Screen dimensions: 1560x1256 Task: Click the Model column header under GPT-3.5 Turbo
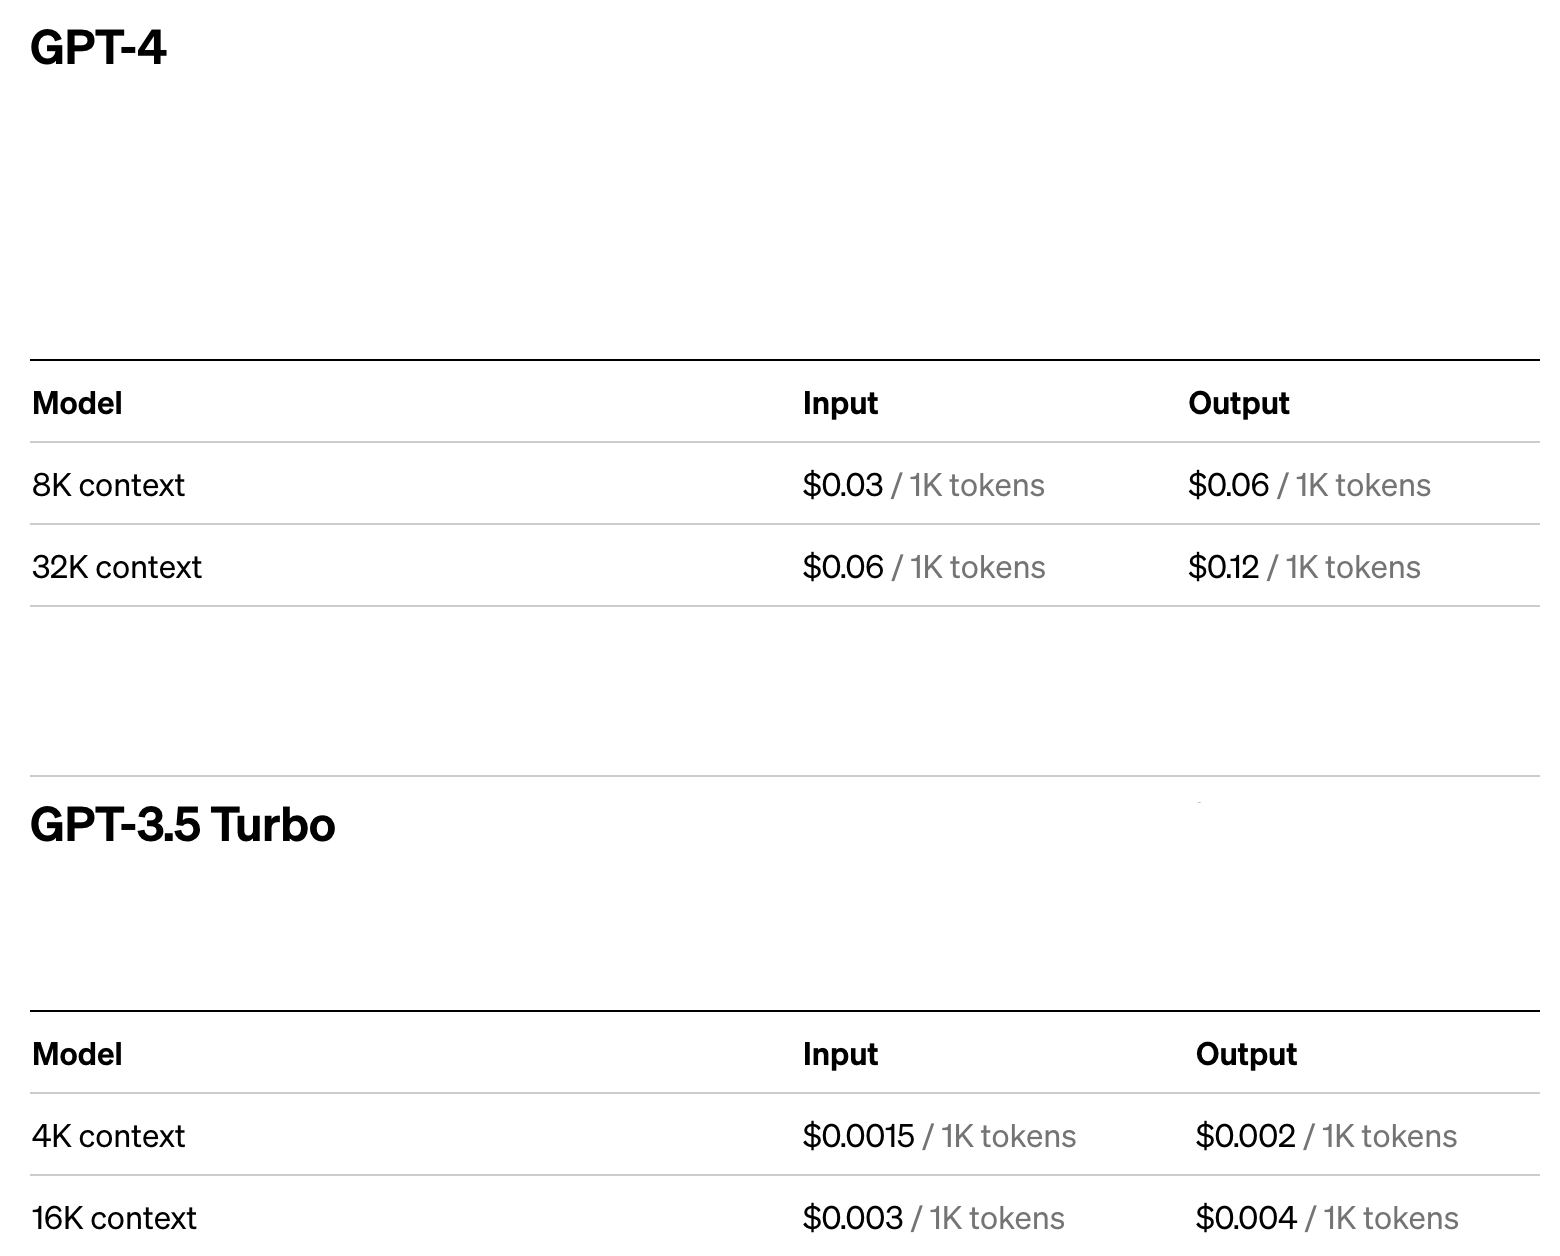pos(77,1054)
